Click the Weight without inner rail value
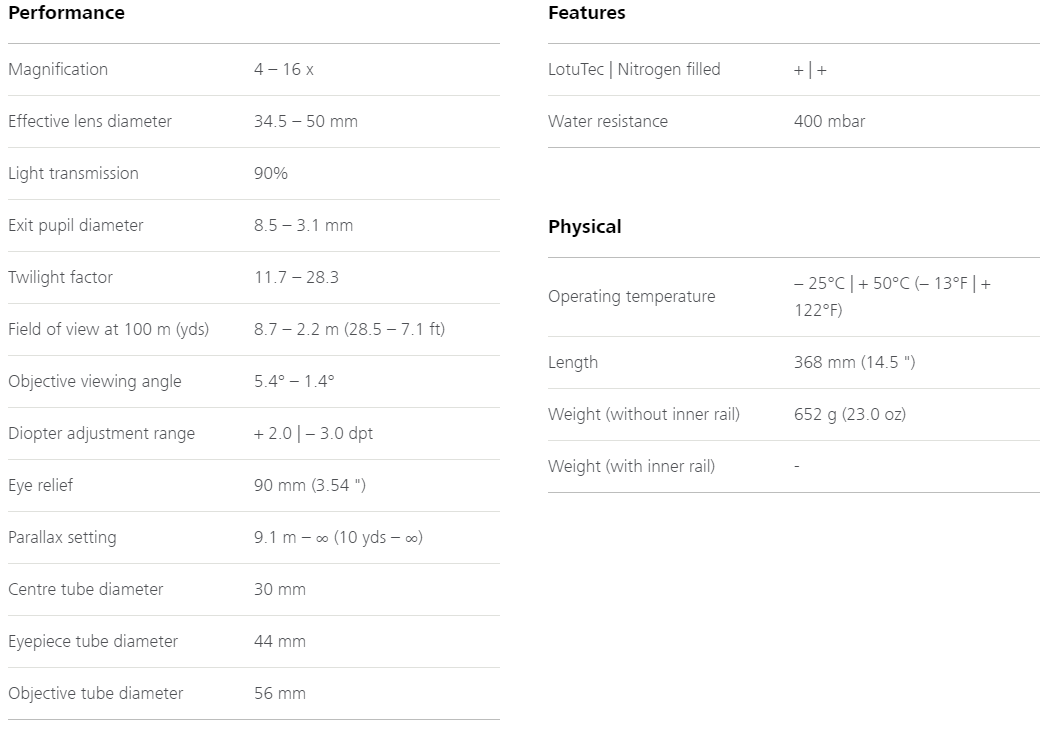The height and width of the screenshot is (734, 1054). 850,414
